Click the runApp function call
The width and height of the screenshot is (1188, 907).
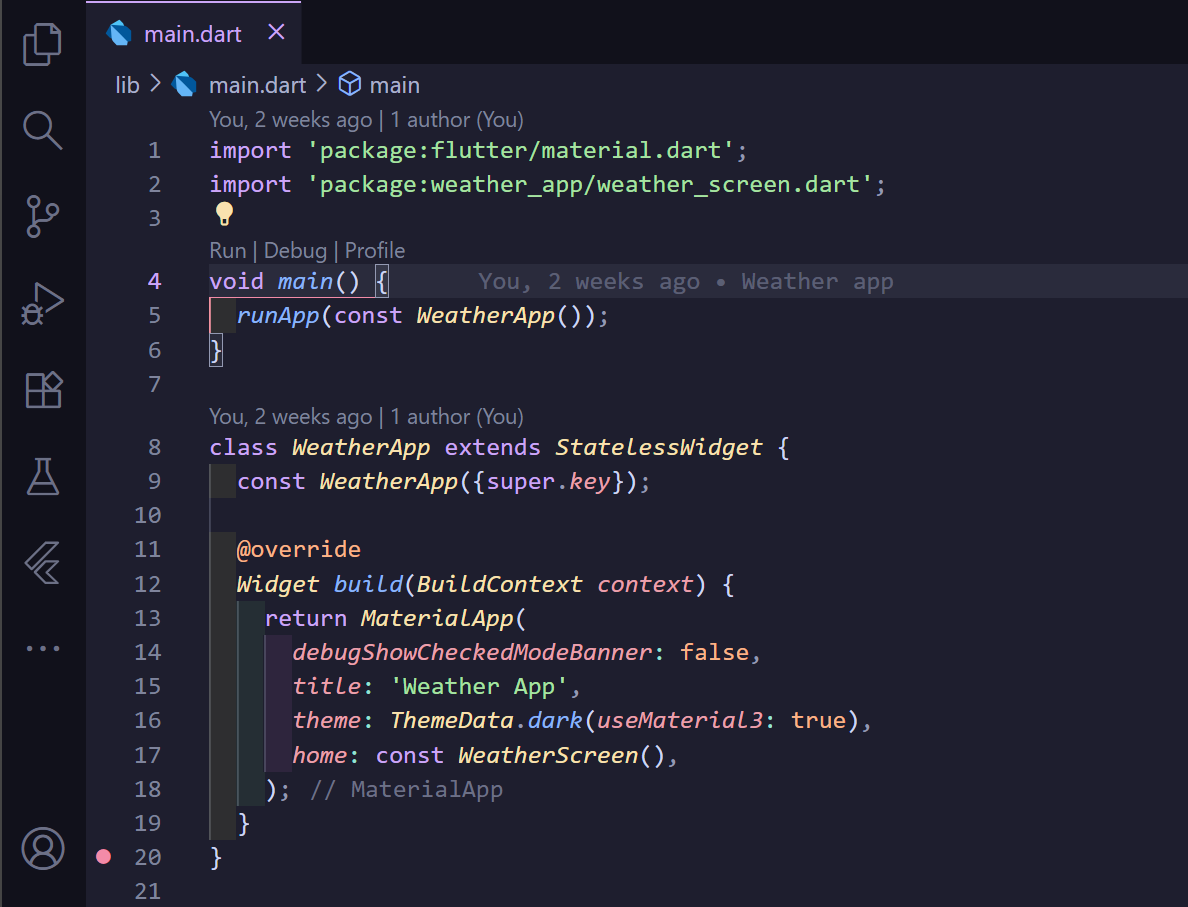tap(278, 315)
